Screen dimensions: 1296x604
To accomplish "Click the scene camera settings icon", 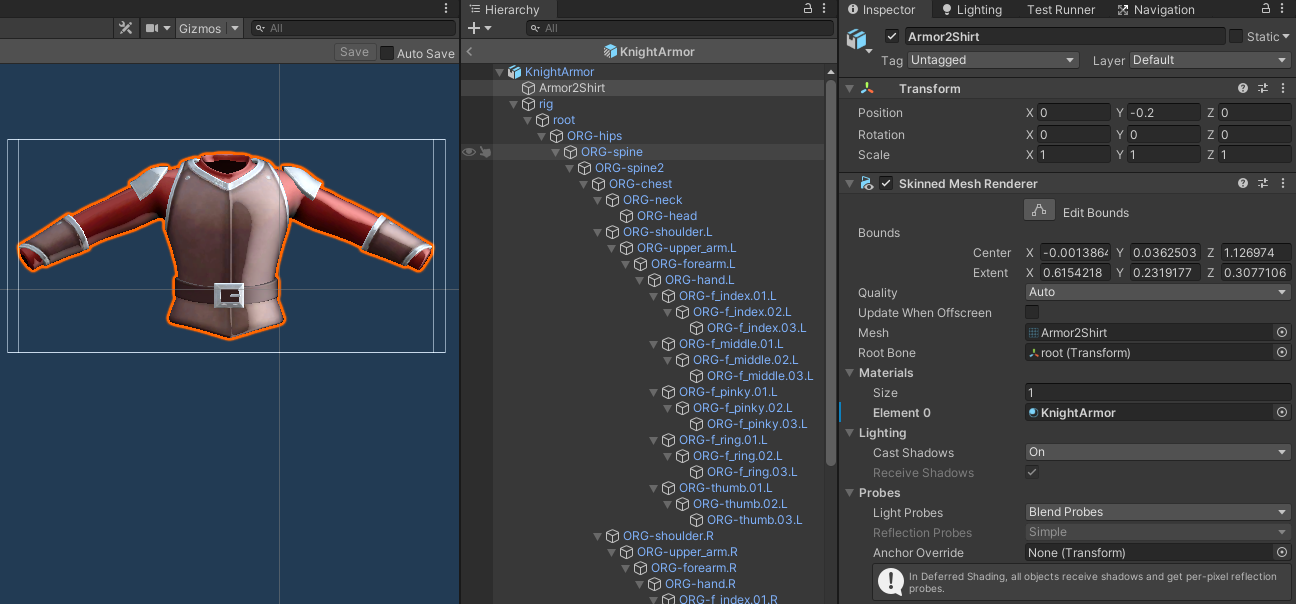I will [x=152, y=28].
